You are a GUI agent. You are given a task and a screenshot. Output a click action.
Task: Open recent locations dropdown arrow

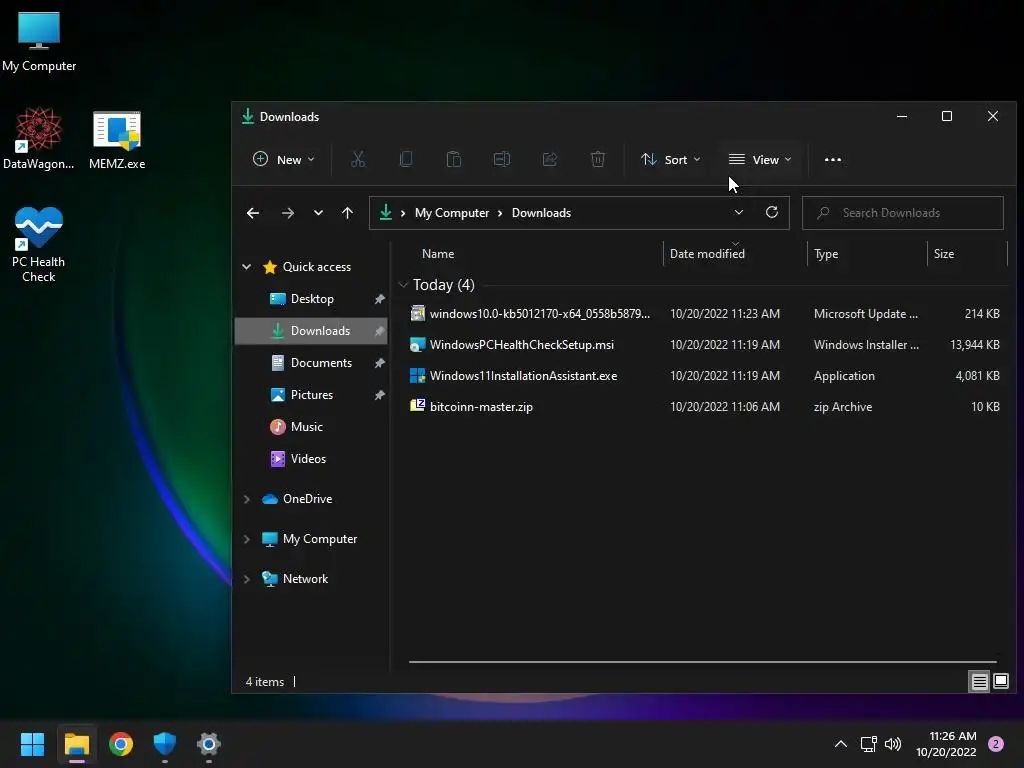[x=318, y=213]
